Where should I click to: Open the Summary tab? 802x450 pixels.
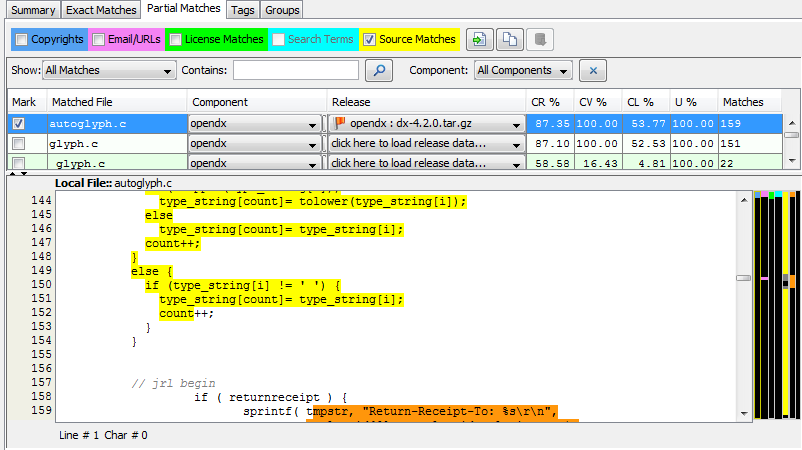tap(32, 9)
